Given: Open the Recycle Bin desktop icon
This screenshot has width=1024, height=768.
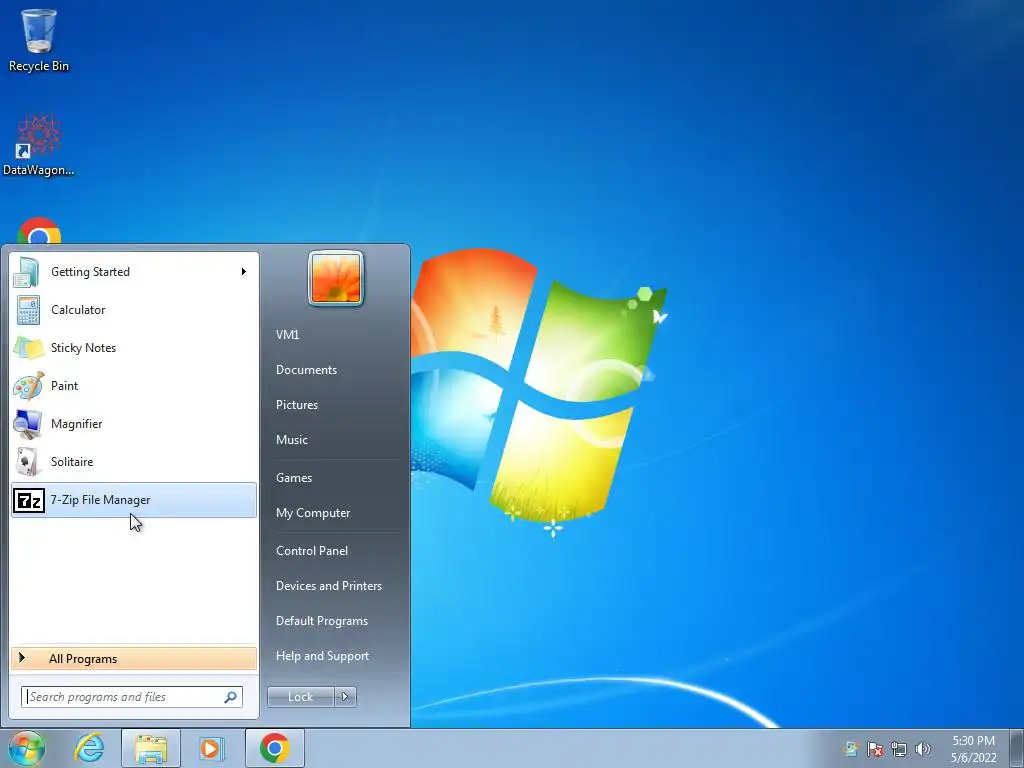Looking at the screenshot, I should tap(39, 40).
